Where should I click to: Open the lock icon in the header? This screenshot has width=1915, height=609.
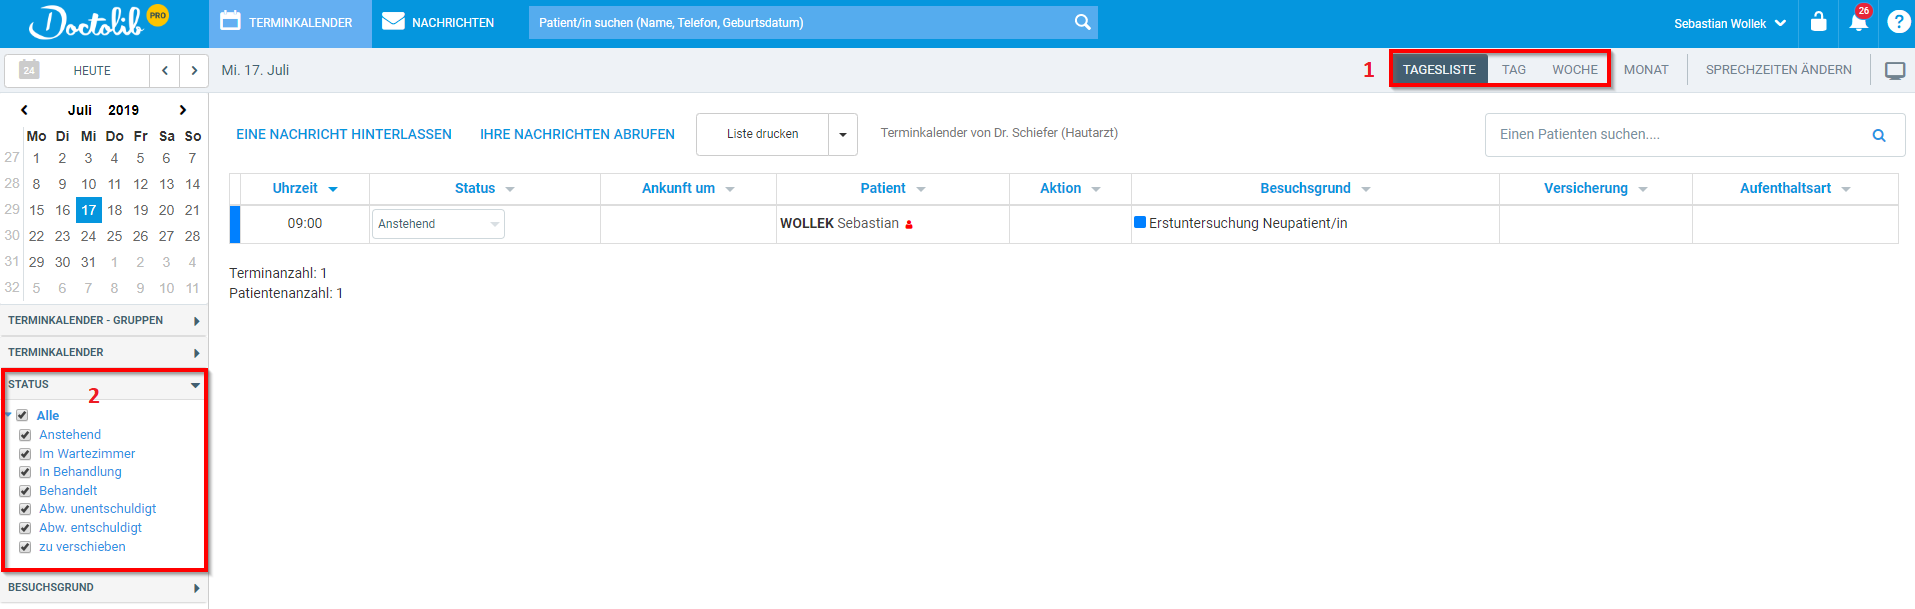(x=1818, y=21)
